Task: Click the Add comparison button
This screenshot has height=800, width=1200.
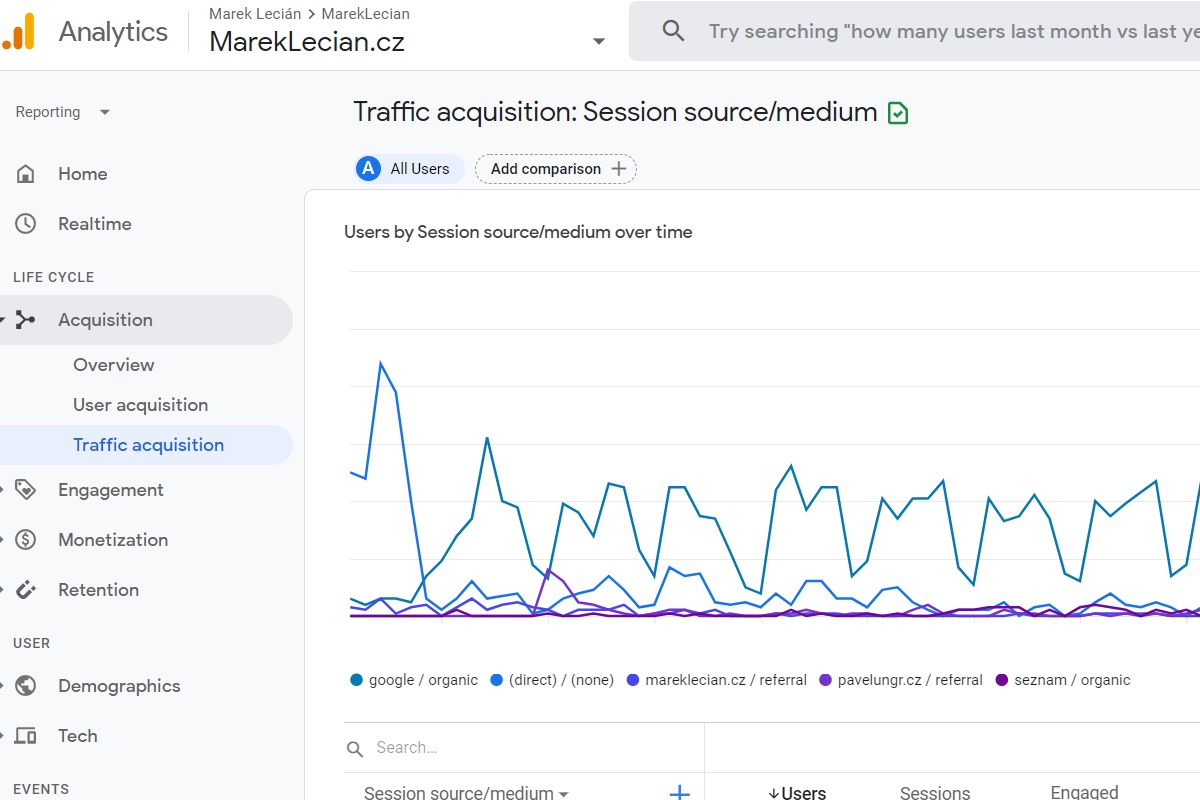Action: [556, 169]
